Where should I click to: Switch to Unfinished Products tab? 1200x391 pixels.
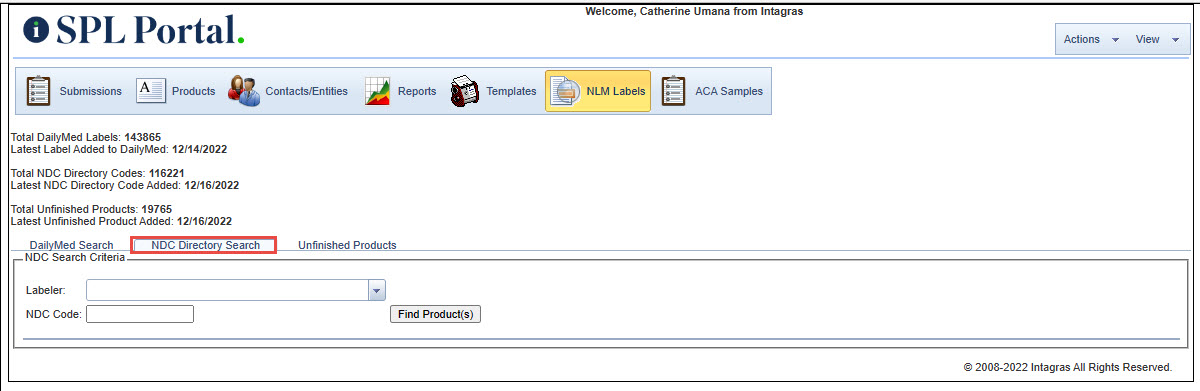pos(347,245)
